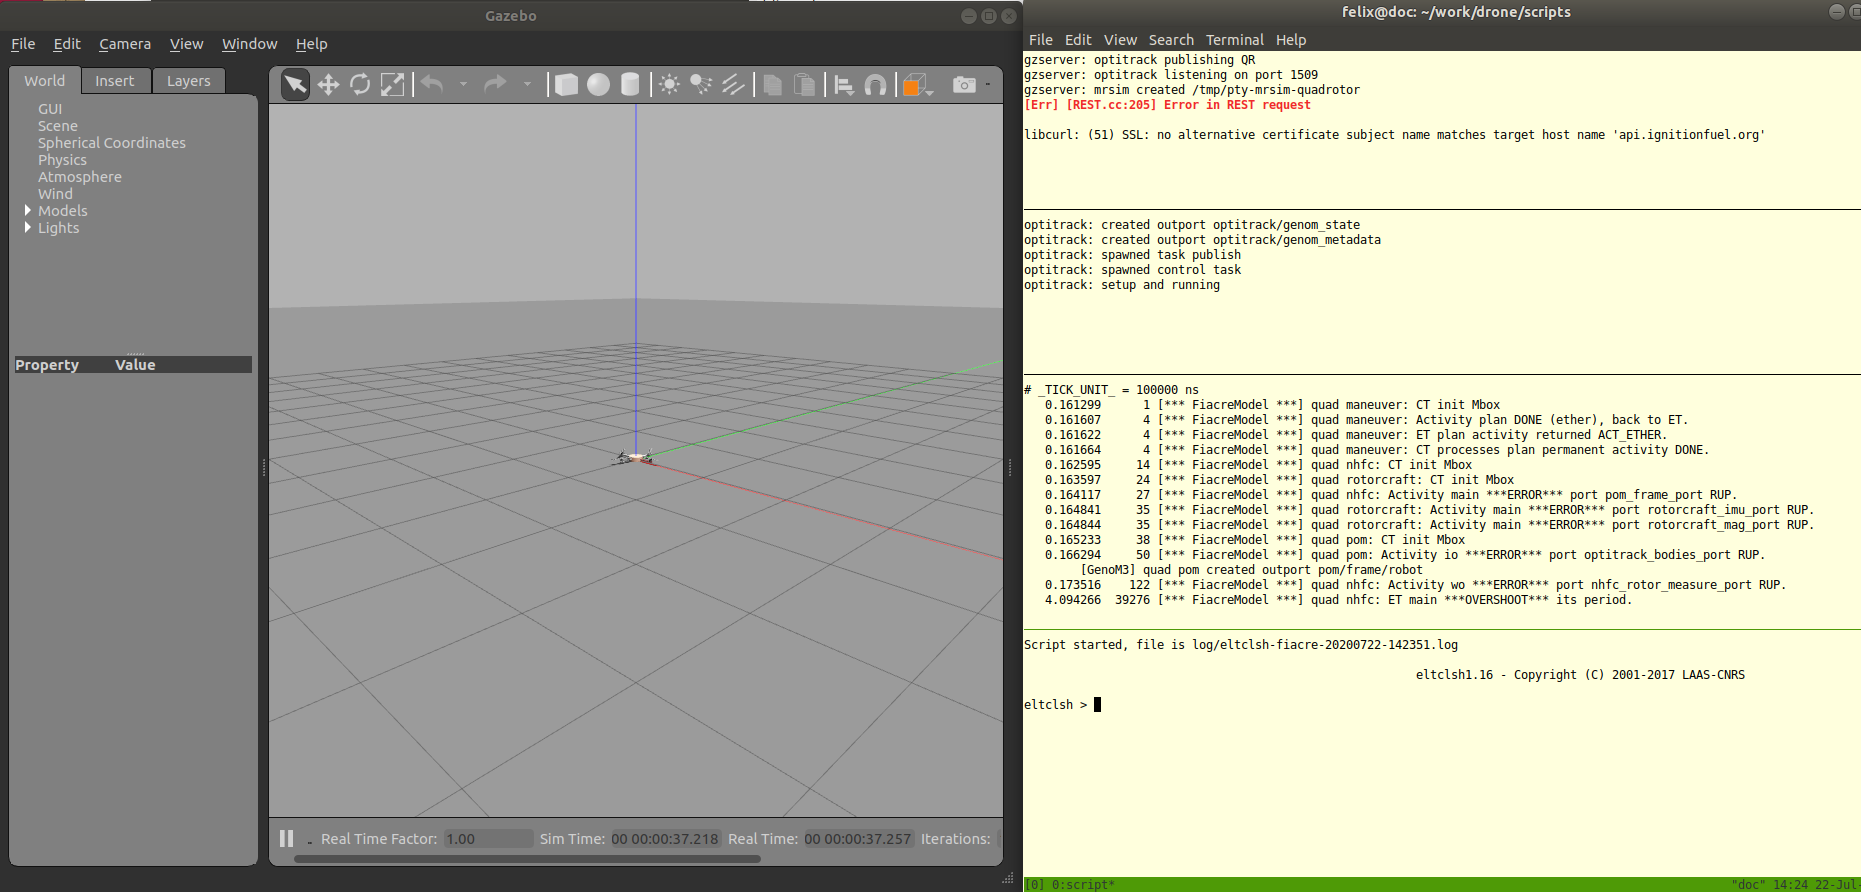This screenshot has width=1861, height=892.
Task: Open Gazebo File menu
Action: [23, 44]
